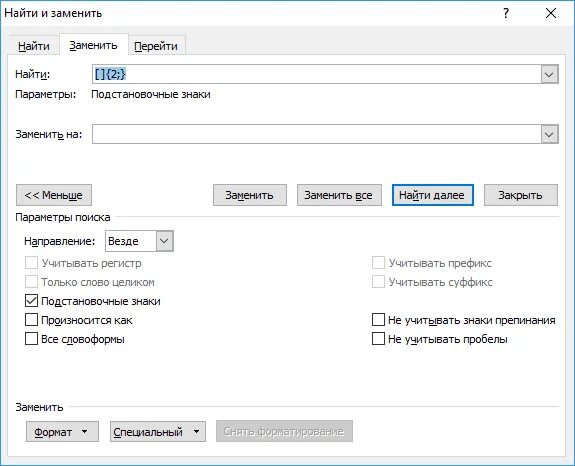Uncheck the Подстановочные знаки checkbox

click(31, 301)
